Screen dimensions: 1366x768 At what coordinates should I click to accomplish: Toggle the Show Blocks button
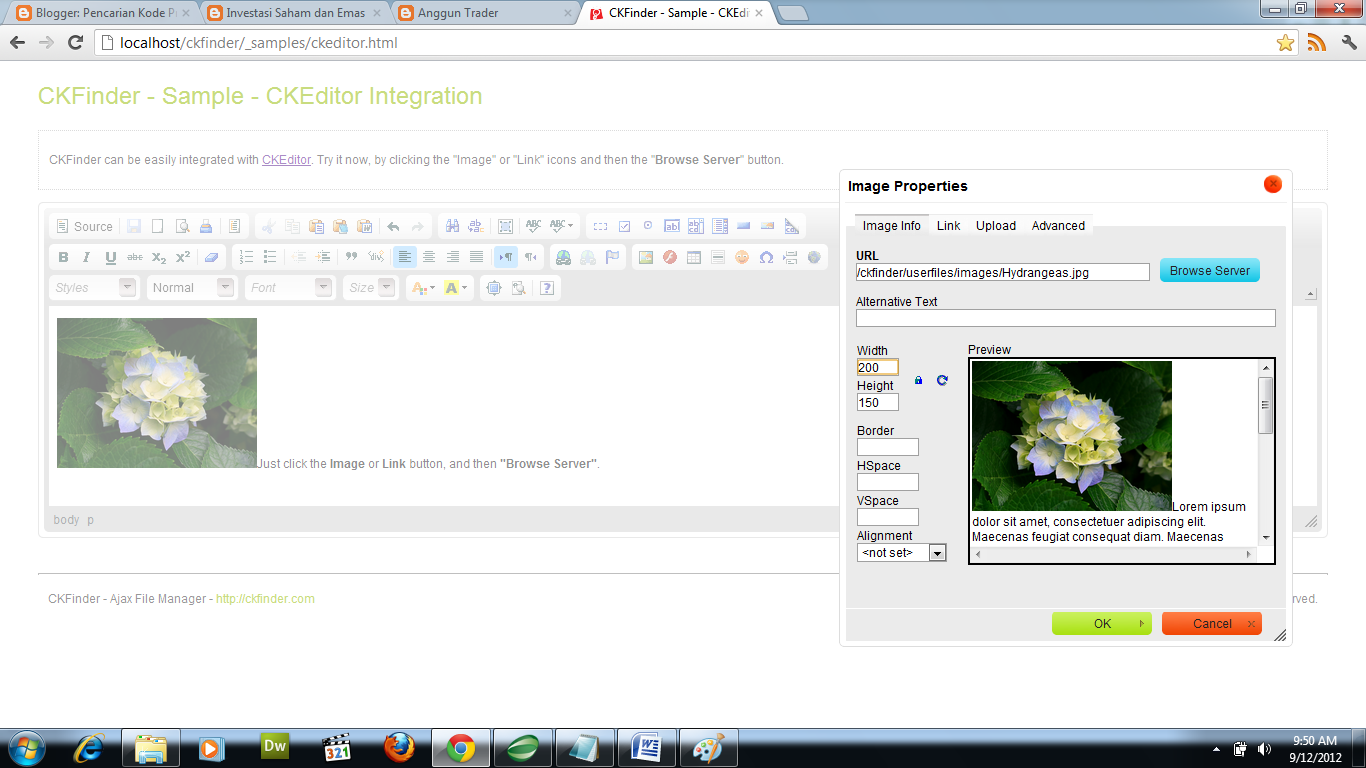[x=517, y=288]
